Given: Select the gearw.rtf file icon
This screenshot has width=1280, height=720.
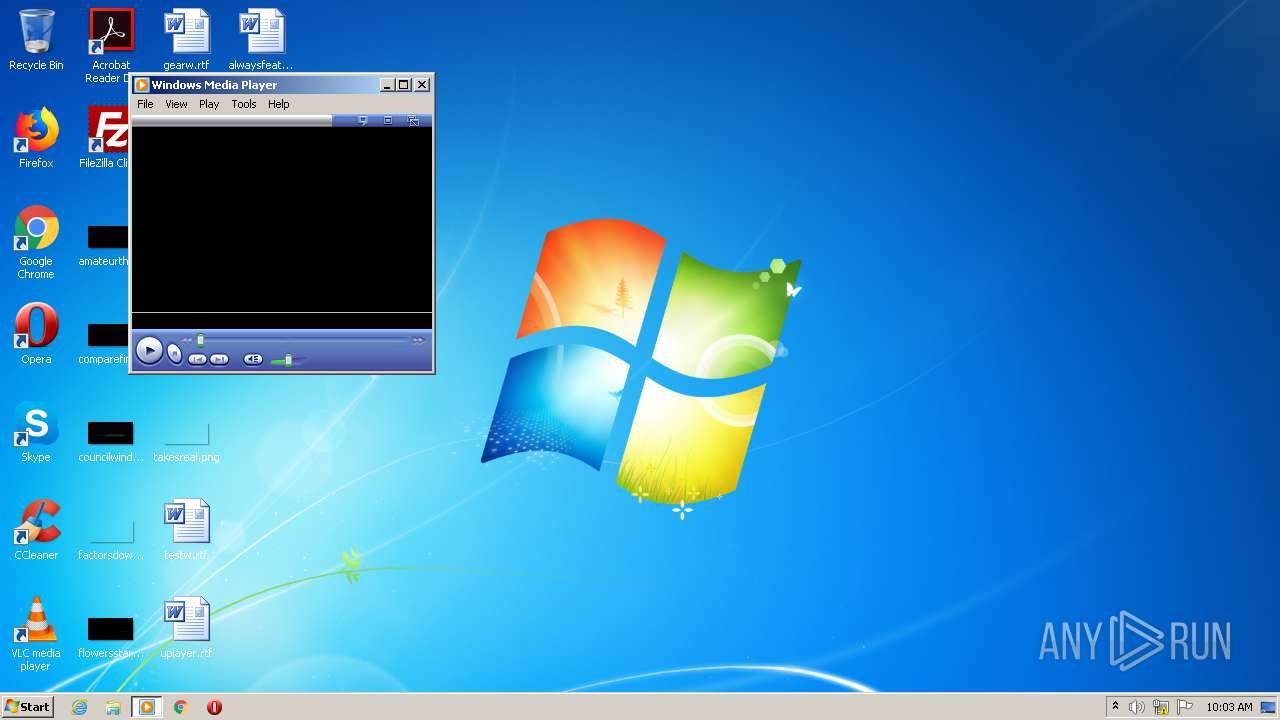Looking at the screenshot, I should point(187,40).
